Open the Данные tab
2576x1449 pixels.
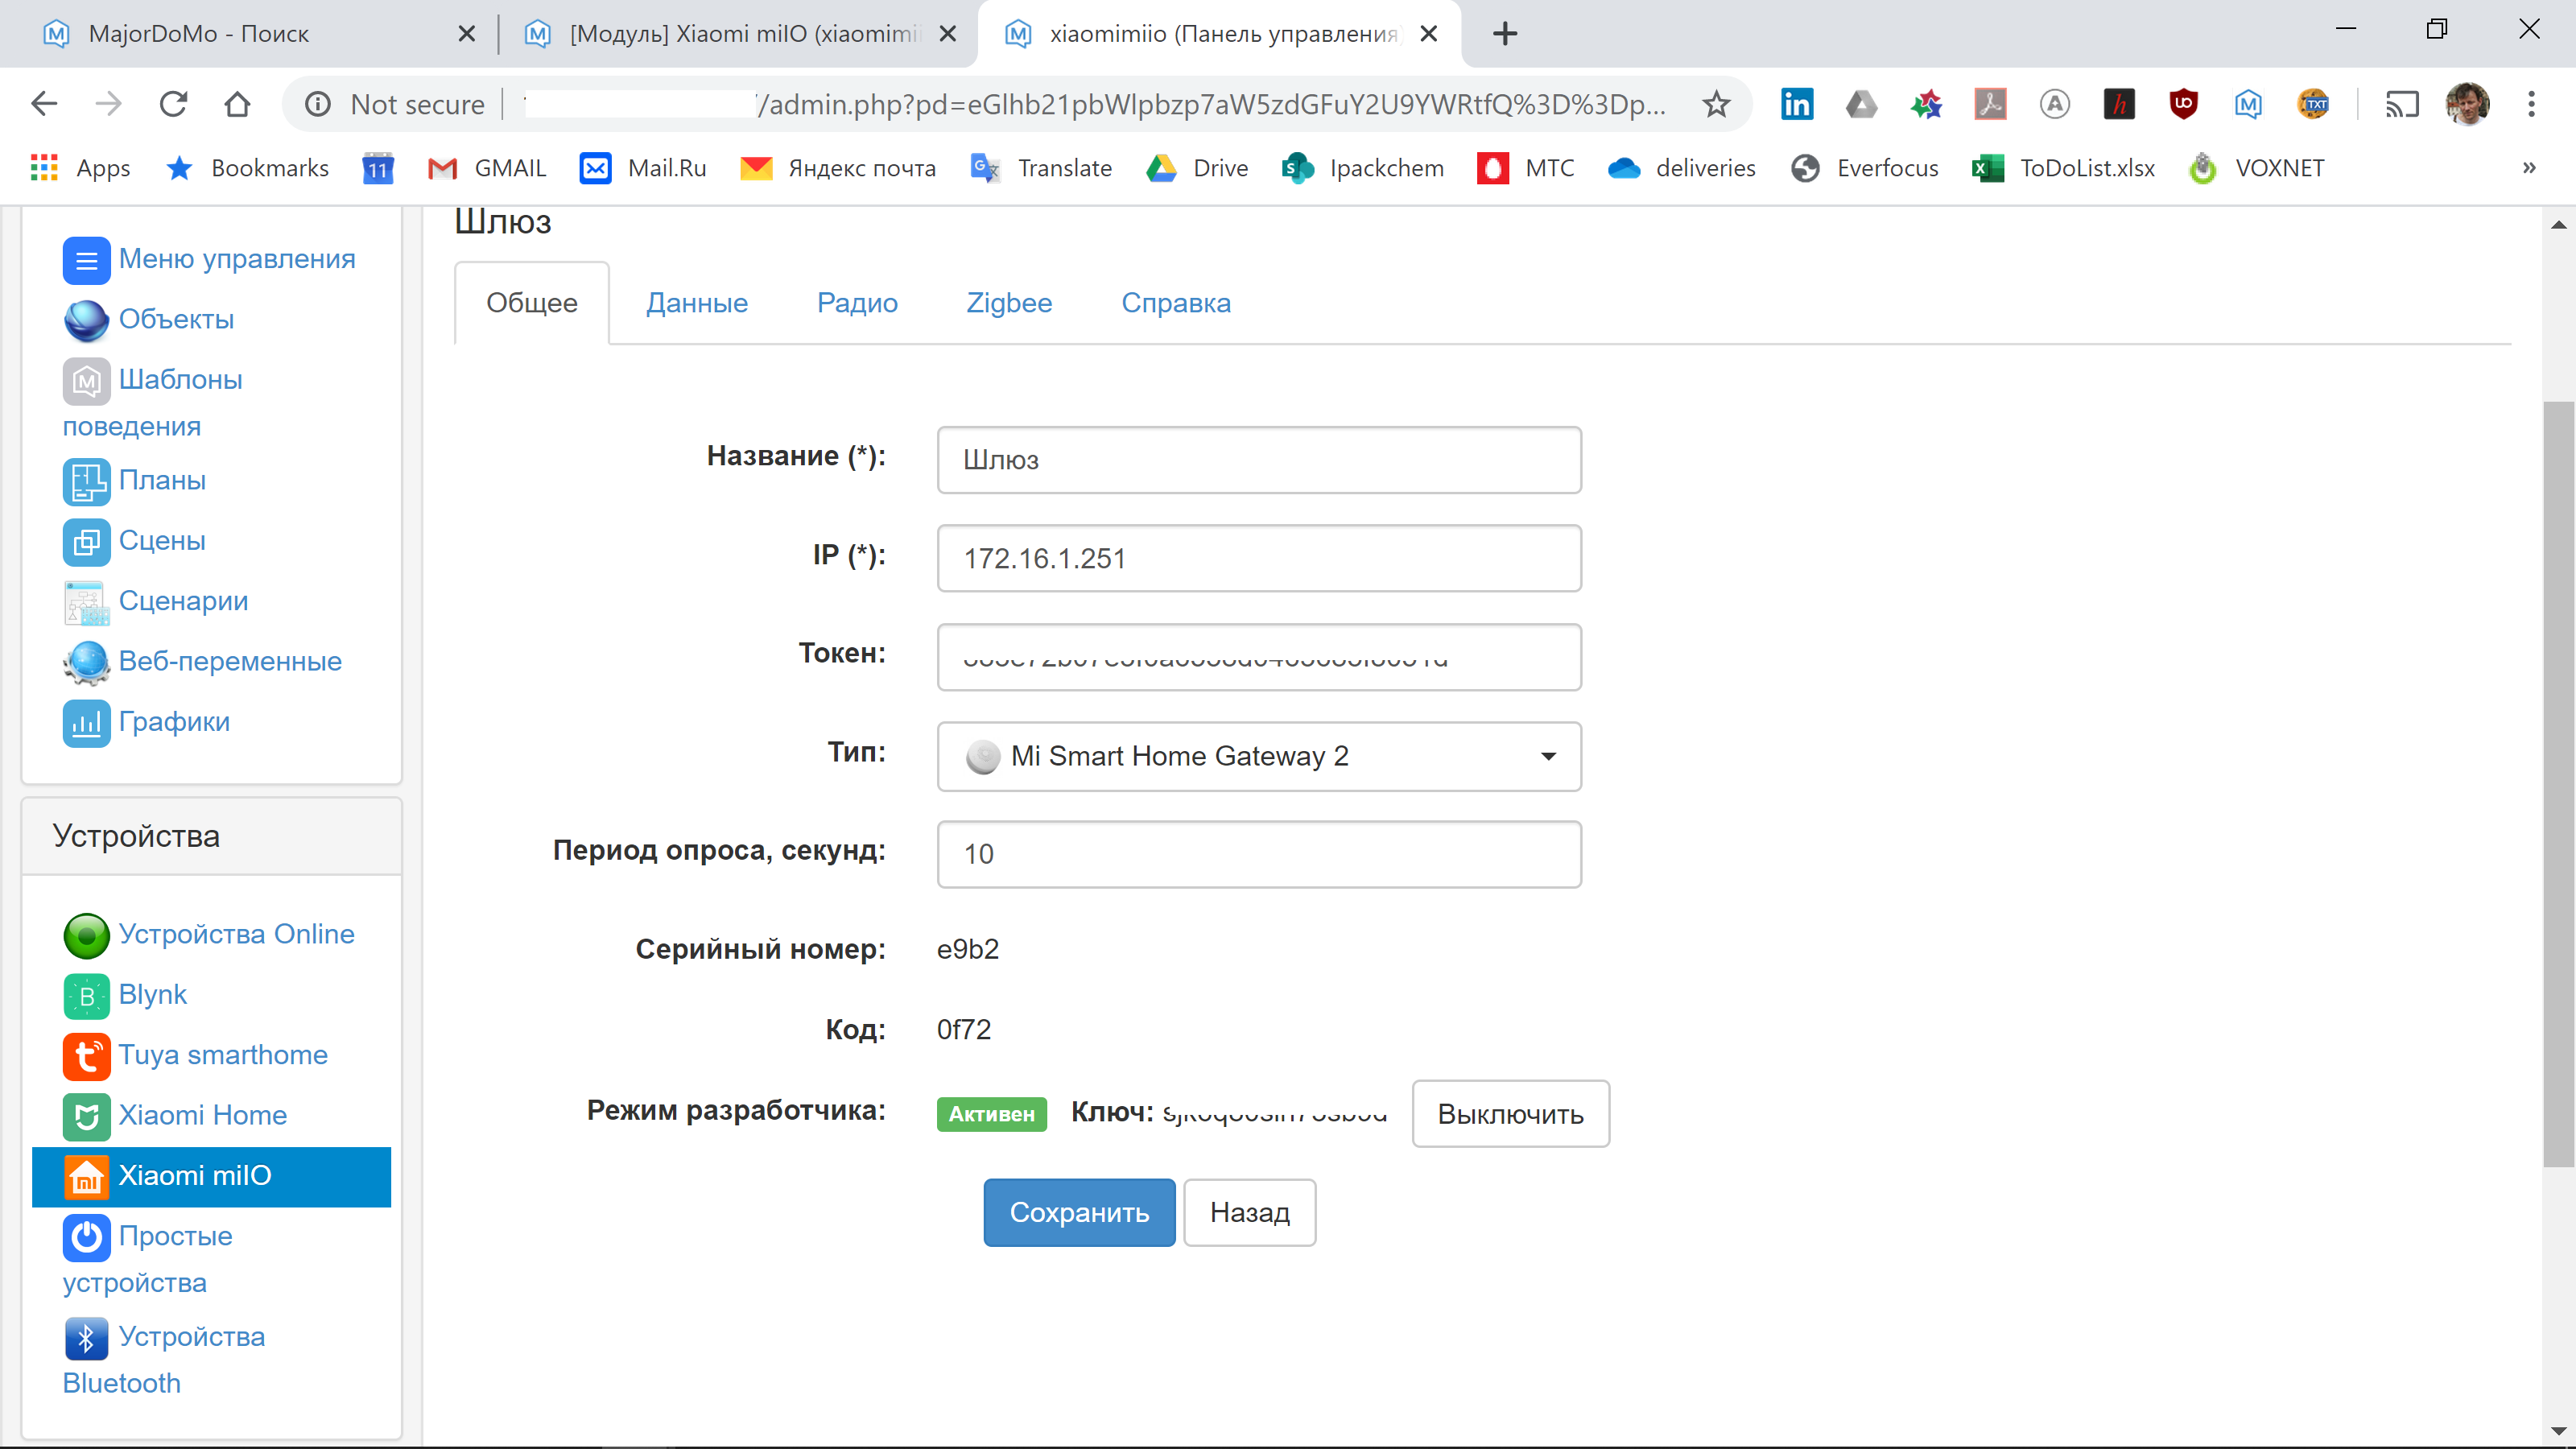point(697,303)
